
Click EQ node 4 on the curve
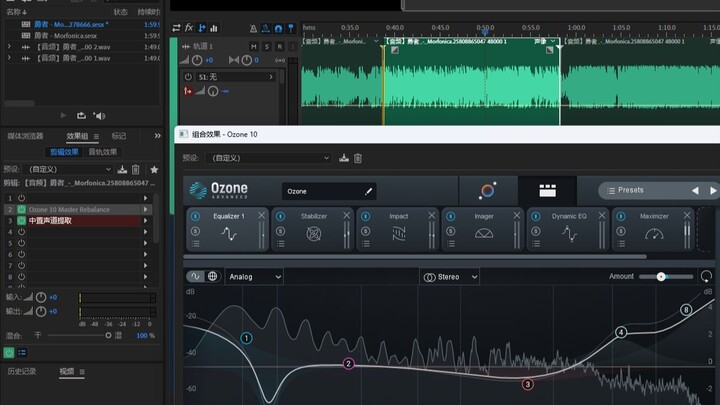pos(621,332)
